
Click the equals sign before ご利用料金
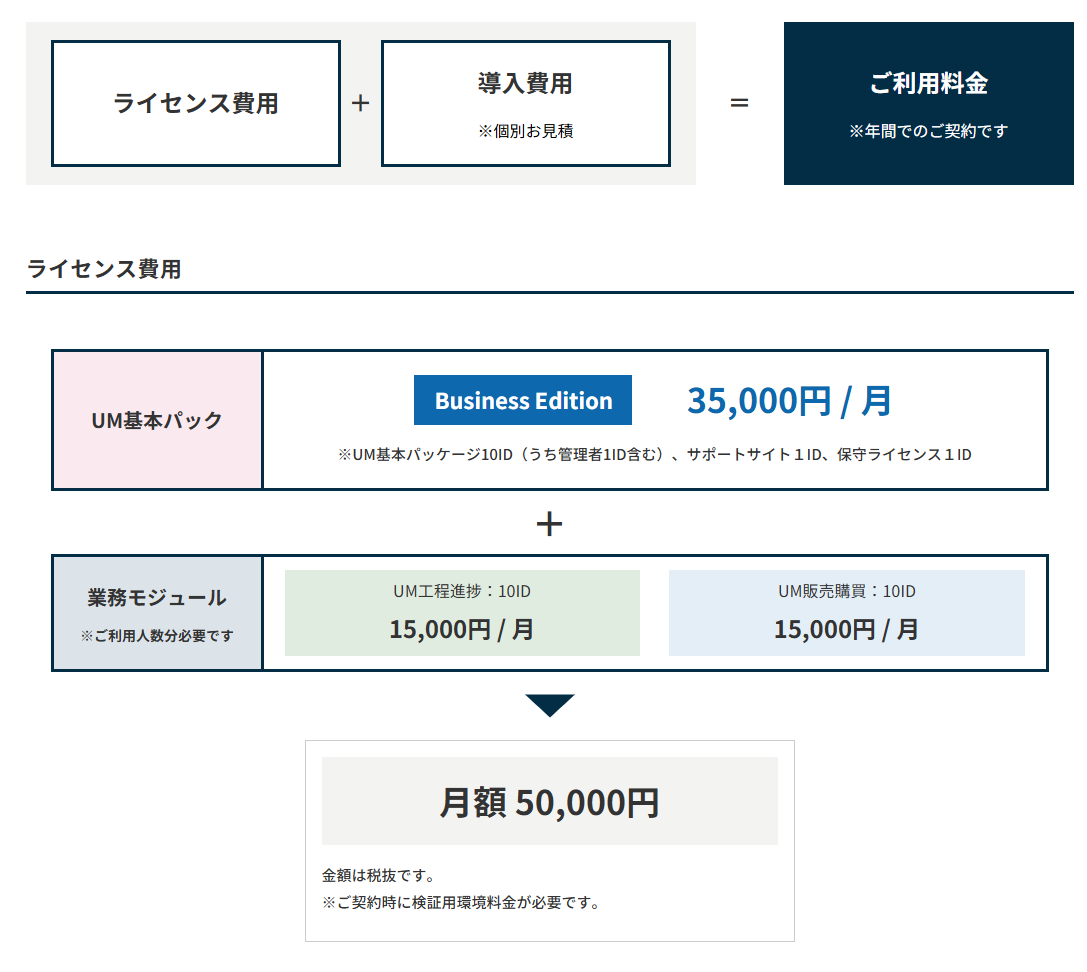[739, 103]
